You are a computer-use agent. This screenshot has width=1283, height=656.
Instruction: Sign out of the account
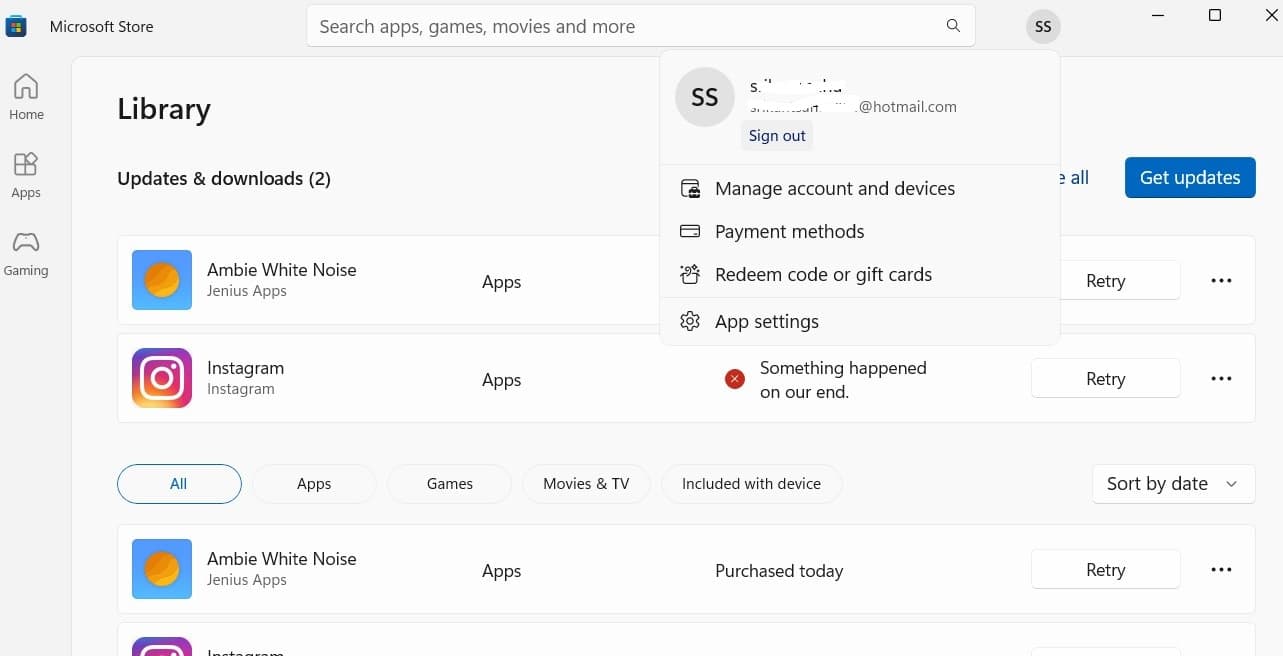coord(777,136)
